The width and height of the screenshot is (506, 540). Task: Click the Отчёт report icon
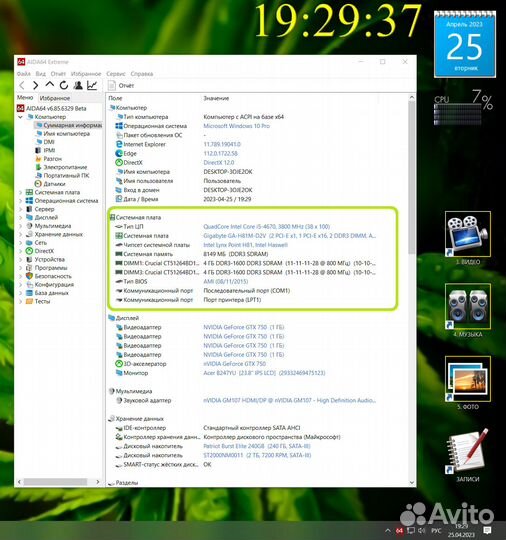tap(112, 85)
